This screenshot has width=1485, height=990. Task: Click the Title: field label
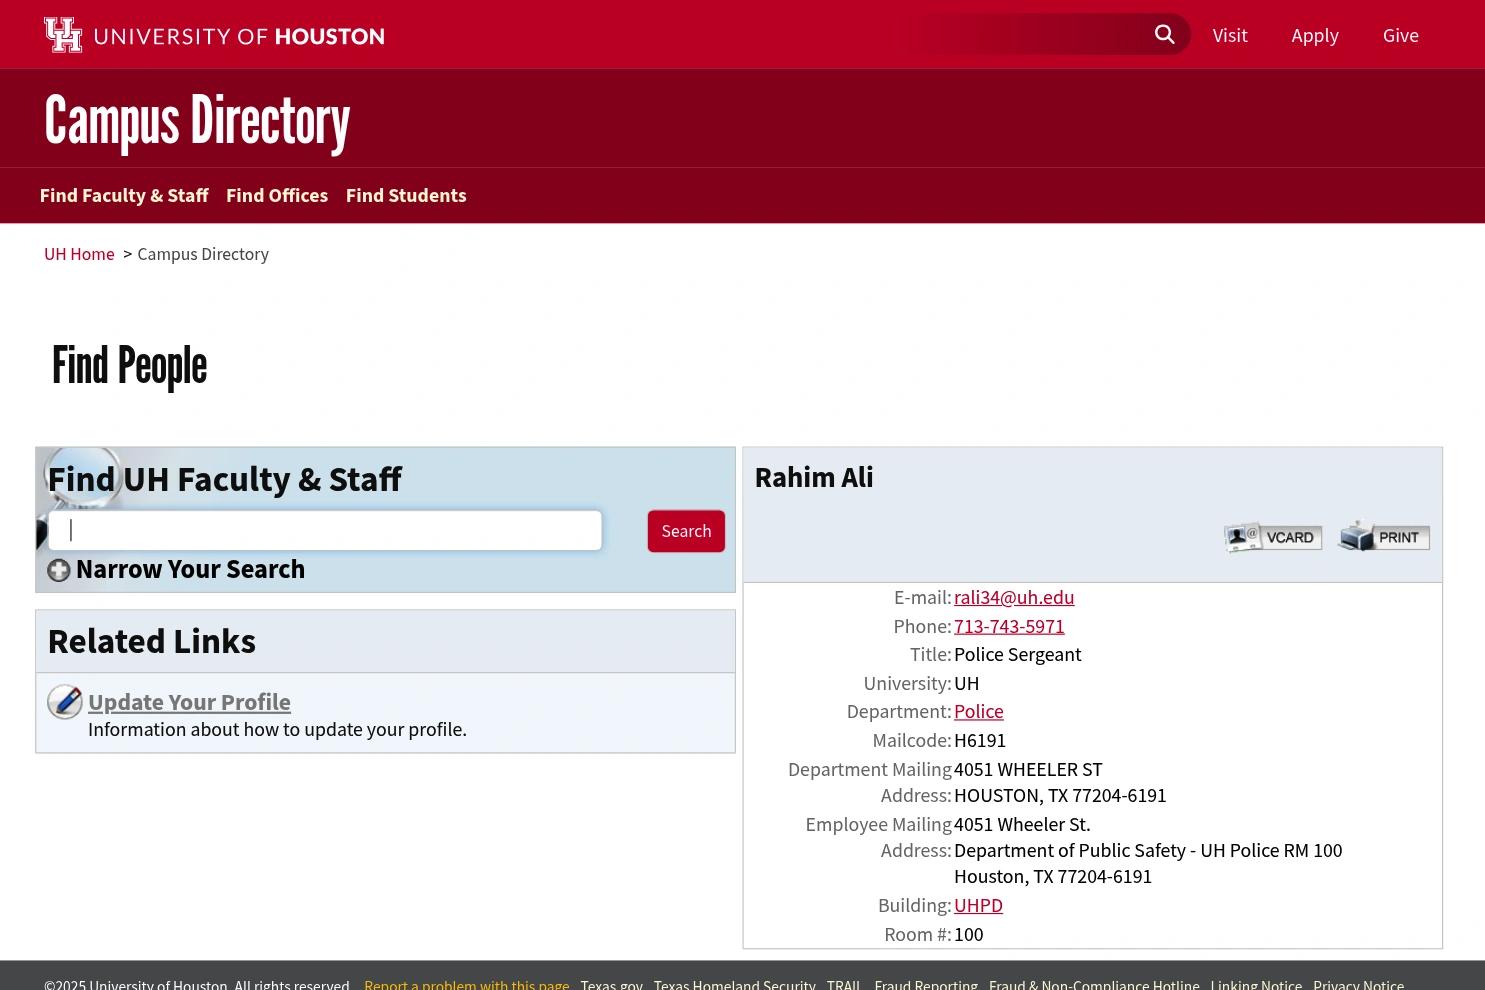click(x=930, y=654)
